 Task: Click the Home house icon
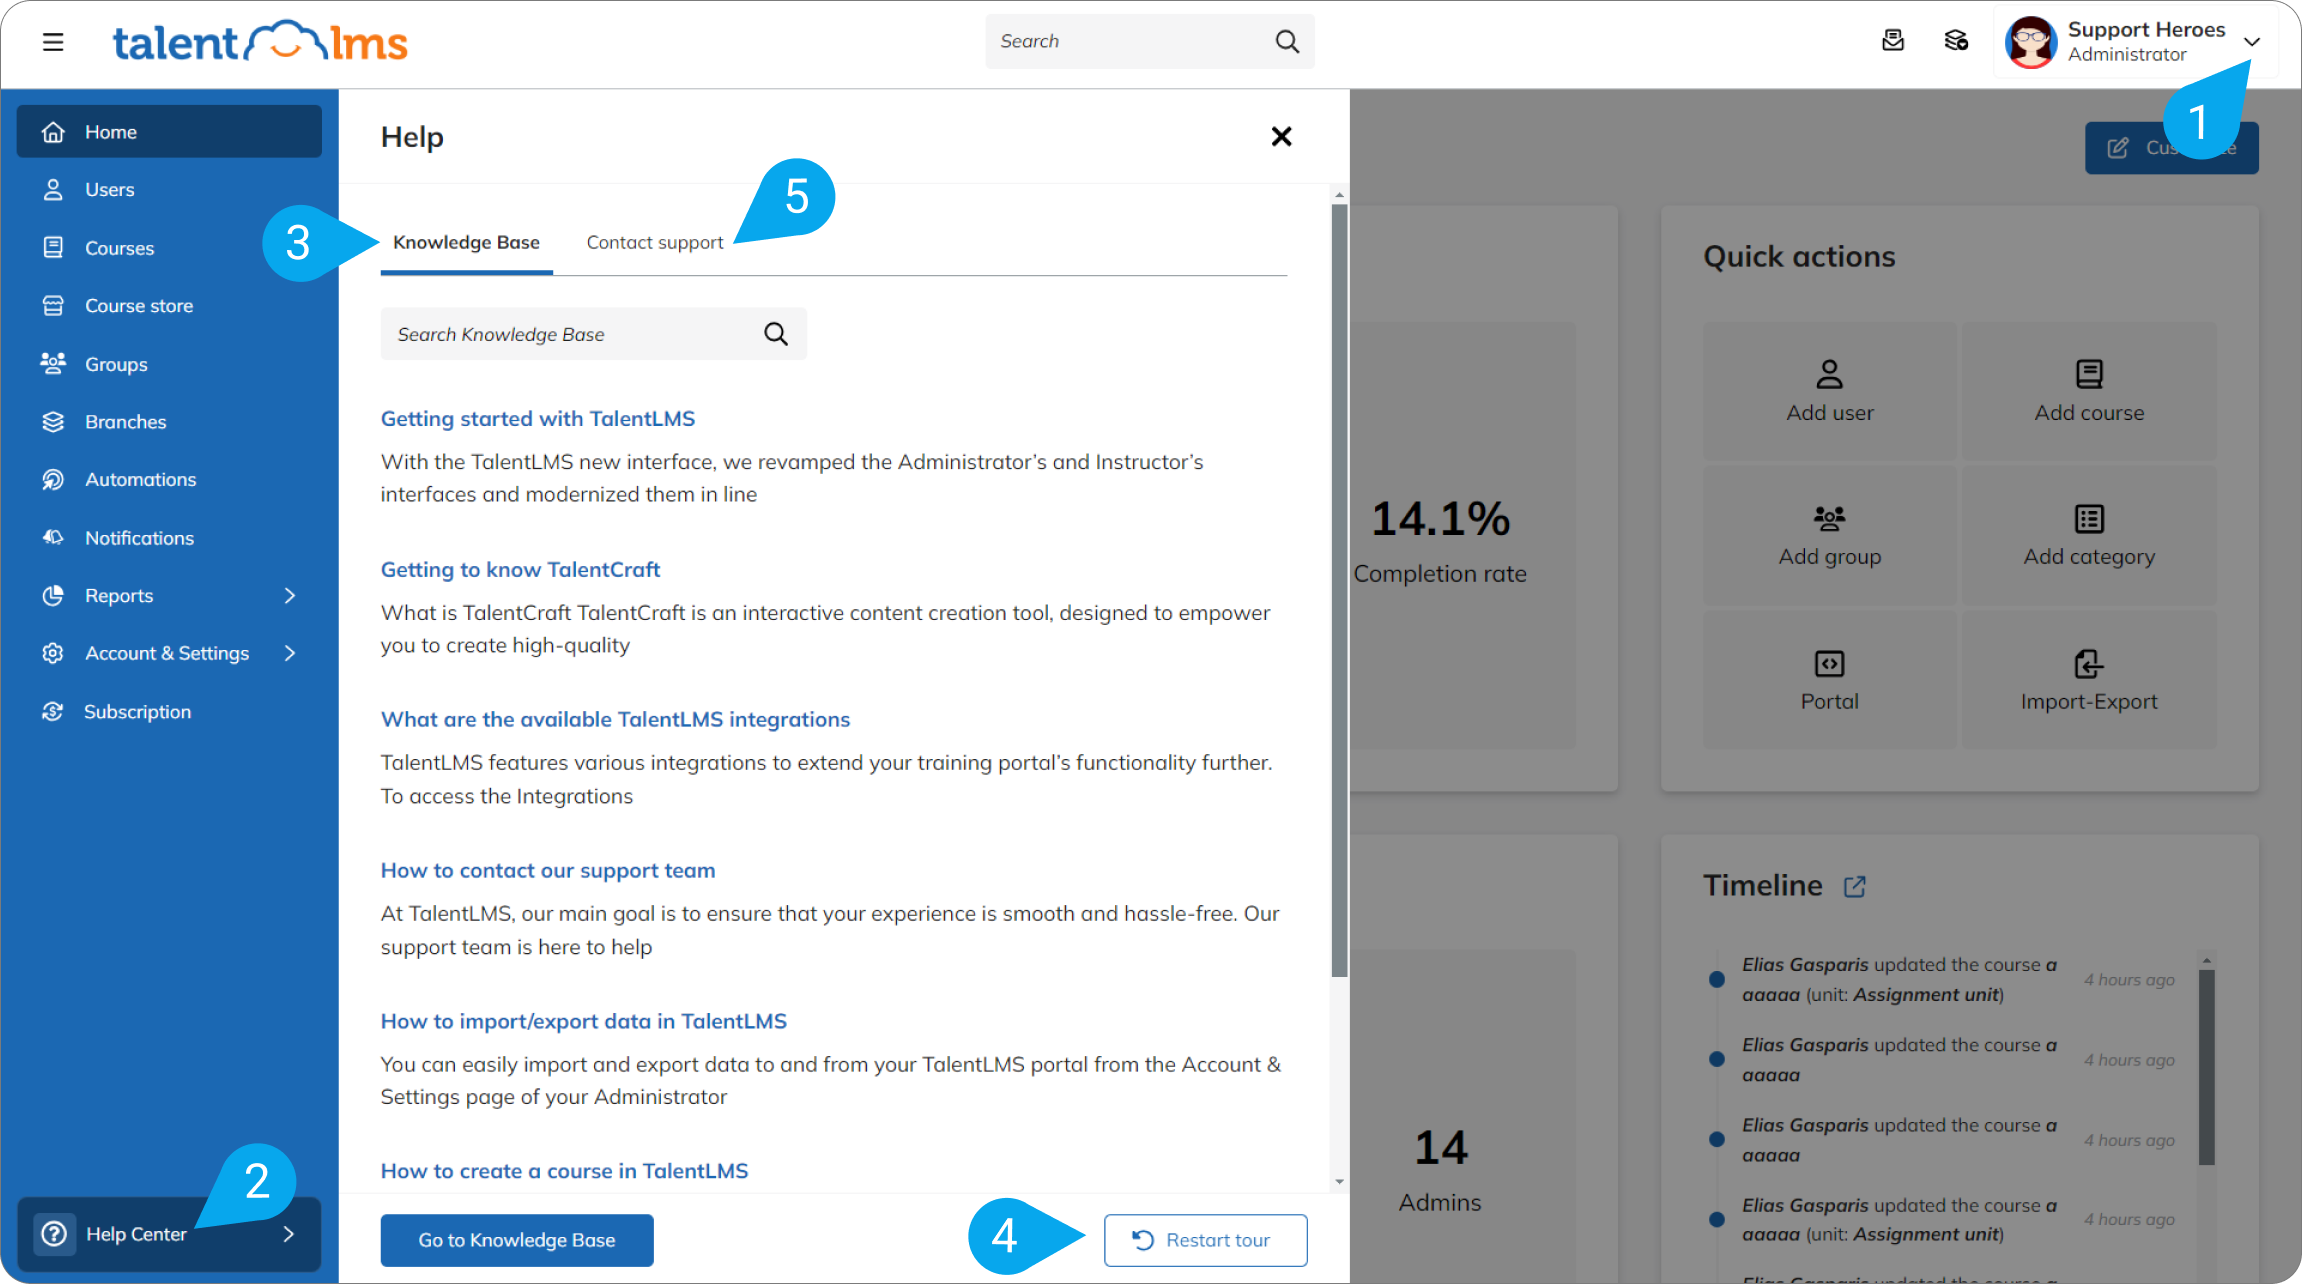[53, 132]
